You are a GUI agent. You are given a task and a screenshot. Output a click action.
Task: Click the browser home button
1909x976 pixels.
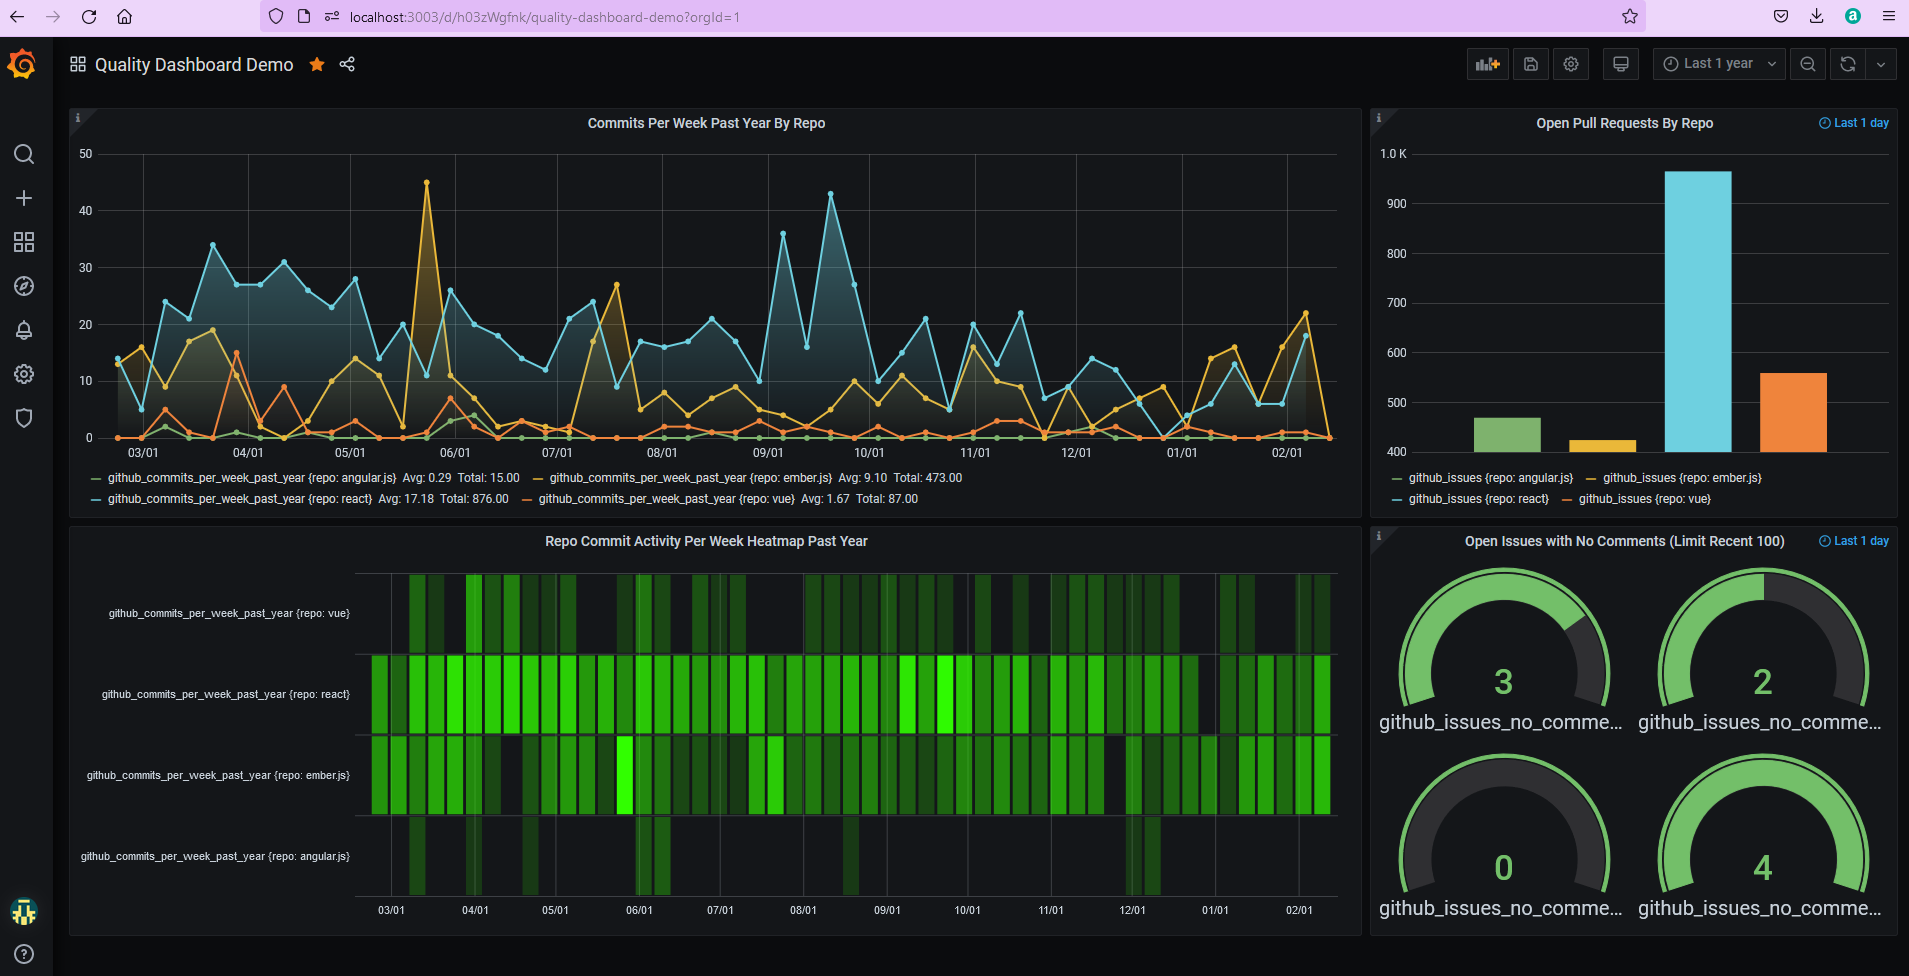(x=124, y=16)
